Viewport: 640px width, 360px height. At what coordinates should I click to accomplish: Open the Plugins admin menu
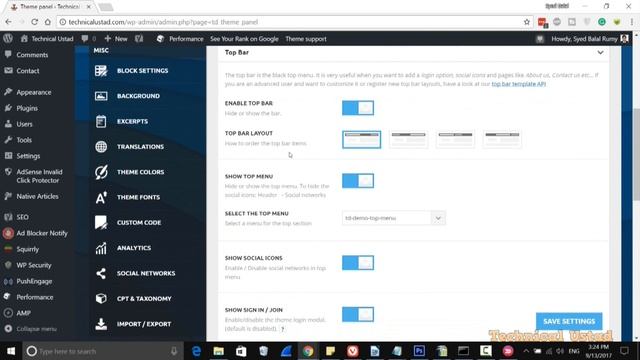27,108
